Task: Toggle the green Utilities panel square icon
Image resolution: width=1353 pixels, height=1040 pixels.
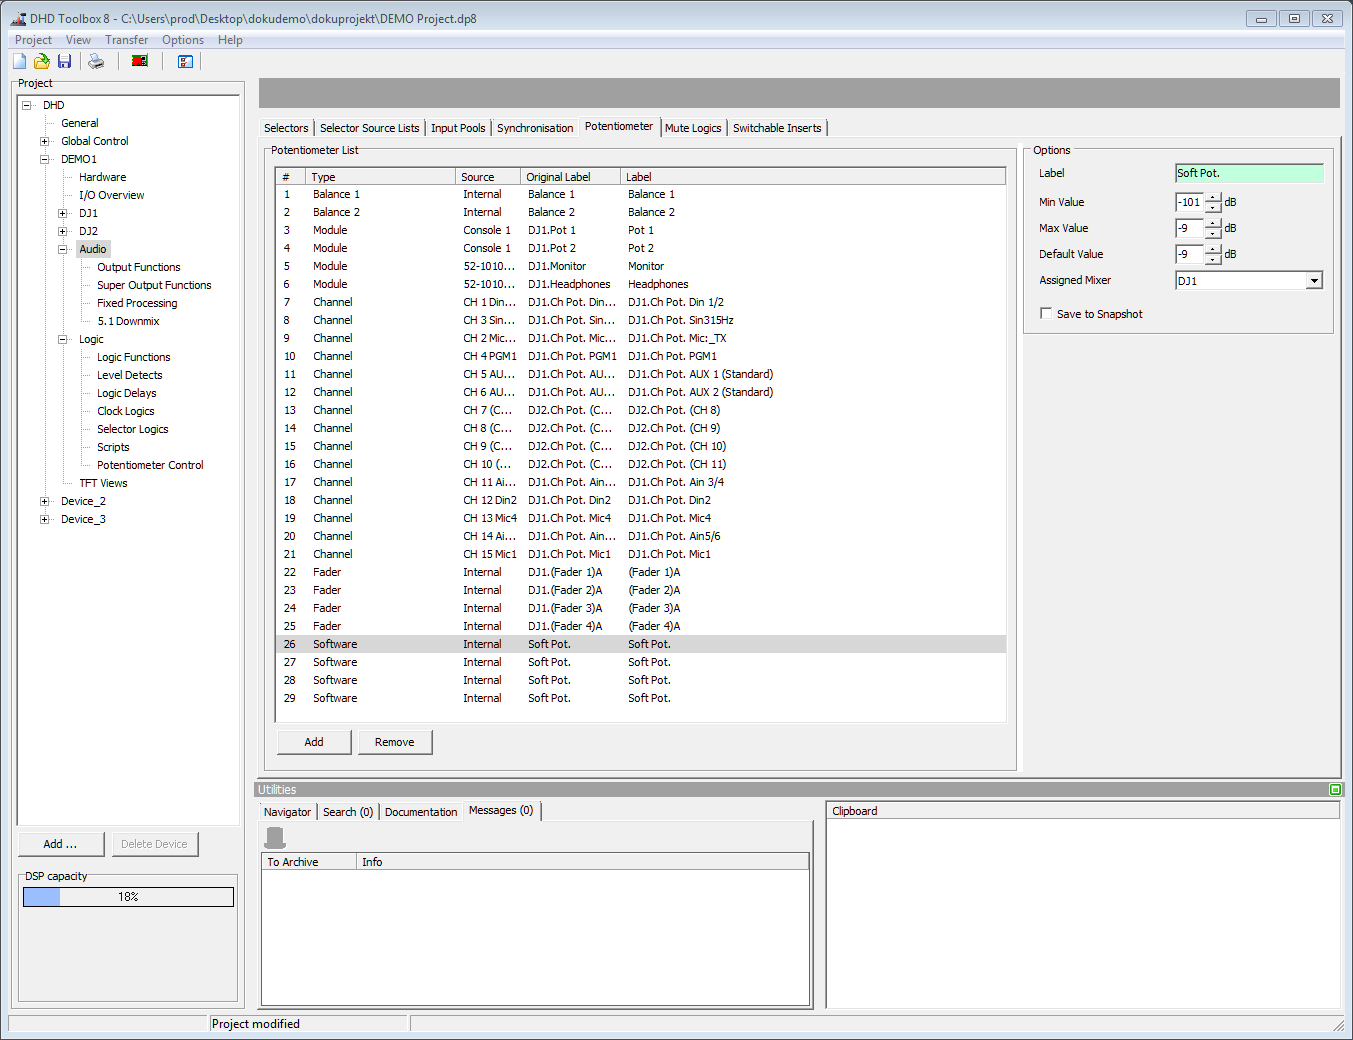Action: coord(1335,790)
